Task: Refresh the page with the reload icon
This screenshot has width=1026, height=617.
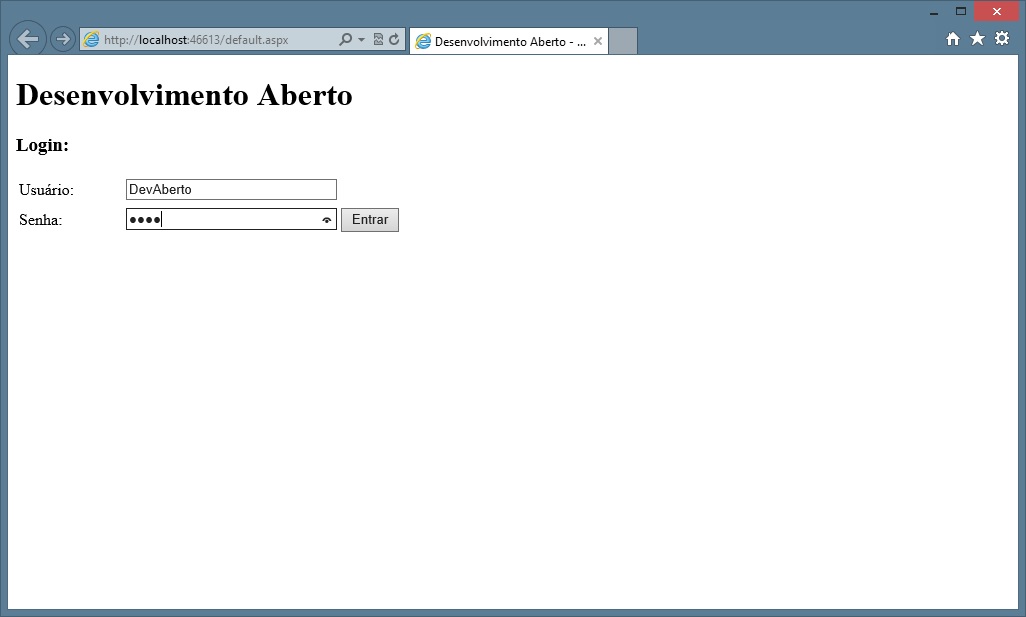Action: pyautogui.click(x=394, y=40)
